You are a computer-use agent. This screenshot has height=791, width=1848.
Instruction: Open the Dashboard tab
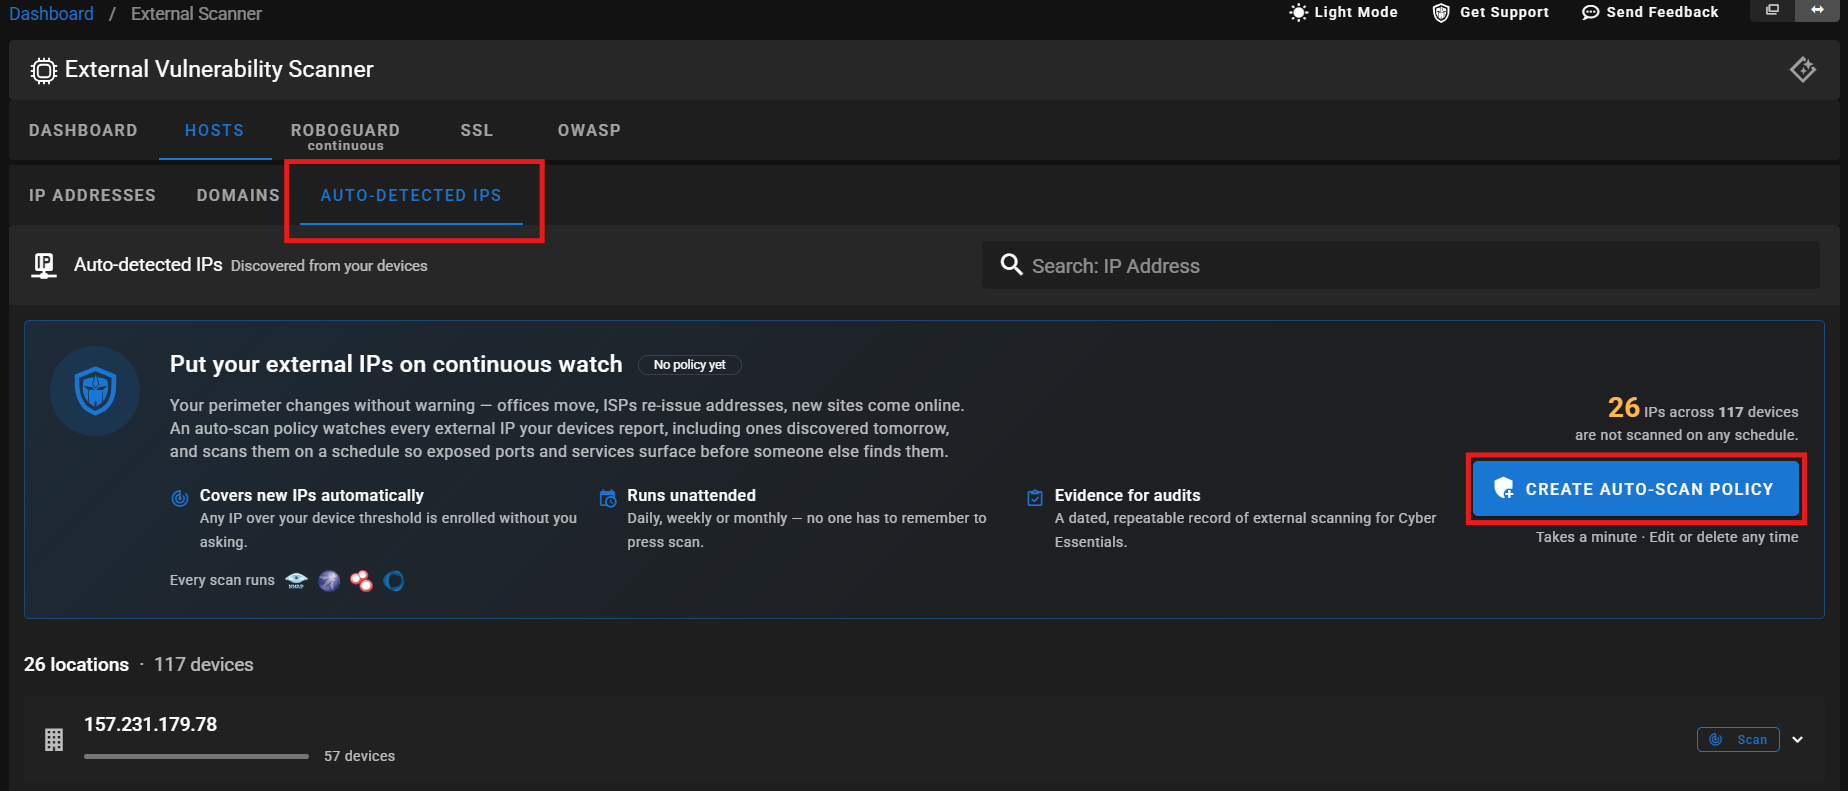83,130
